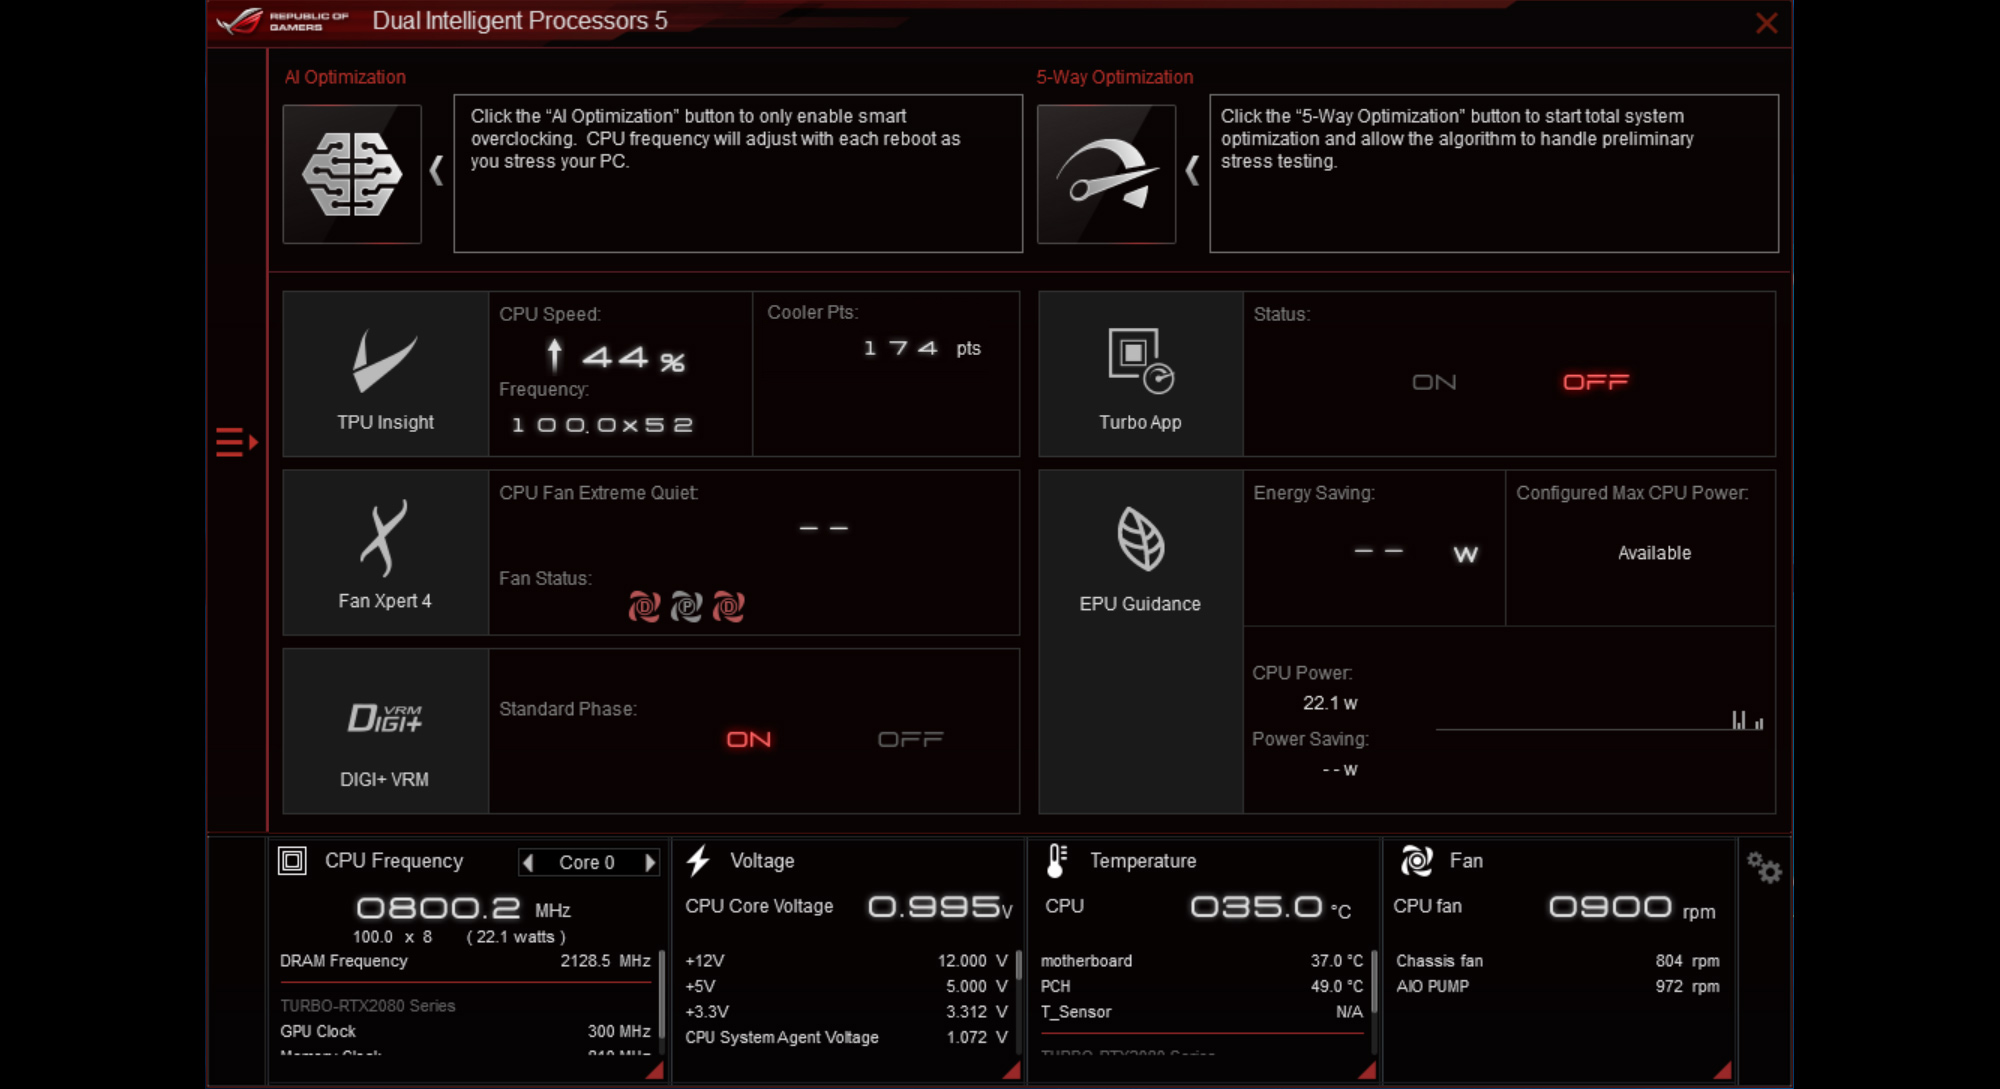The width and height of the screenshot is (2000, 1089).
Task: Click the DRAM Frequency row
Action: pos(465,961)
